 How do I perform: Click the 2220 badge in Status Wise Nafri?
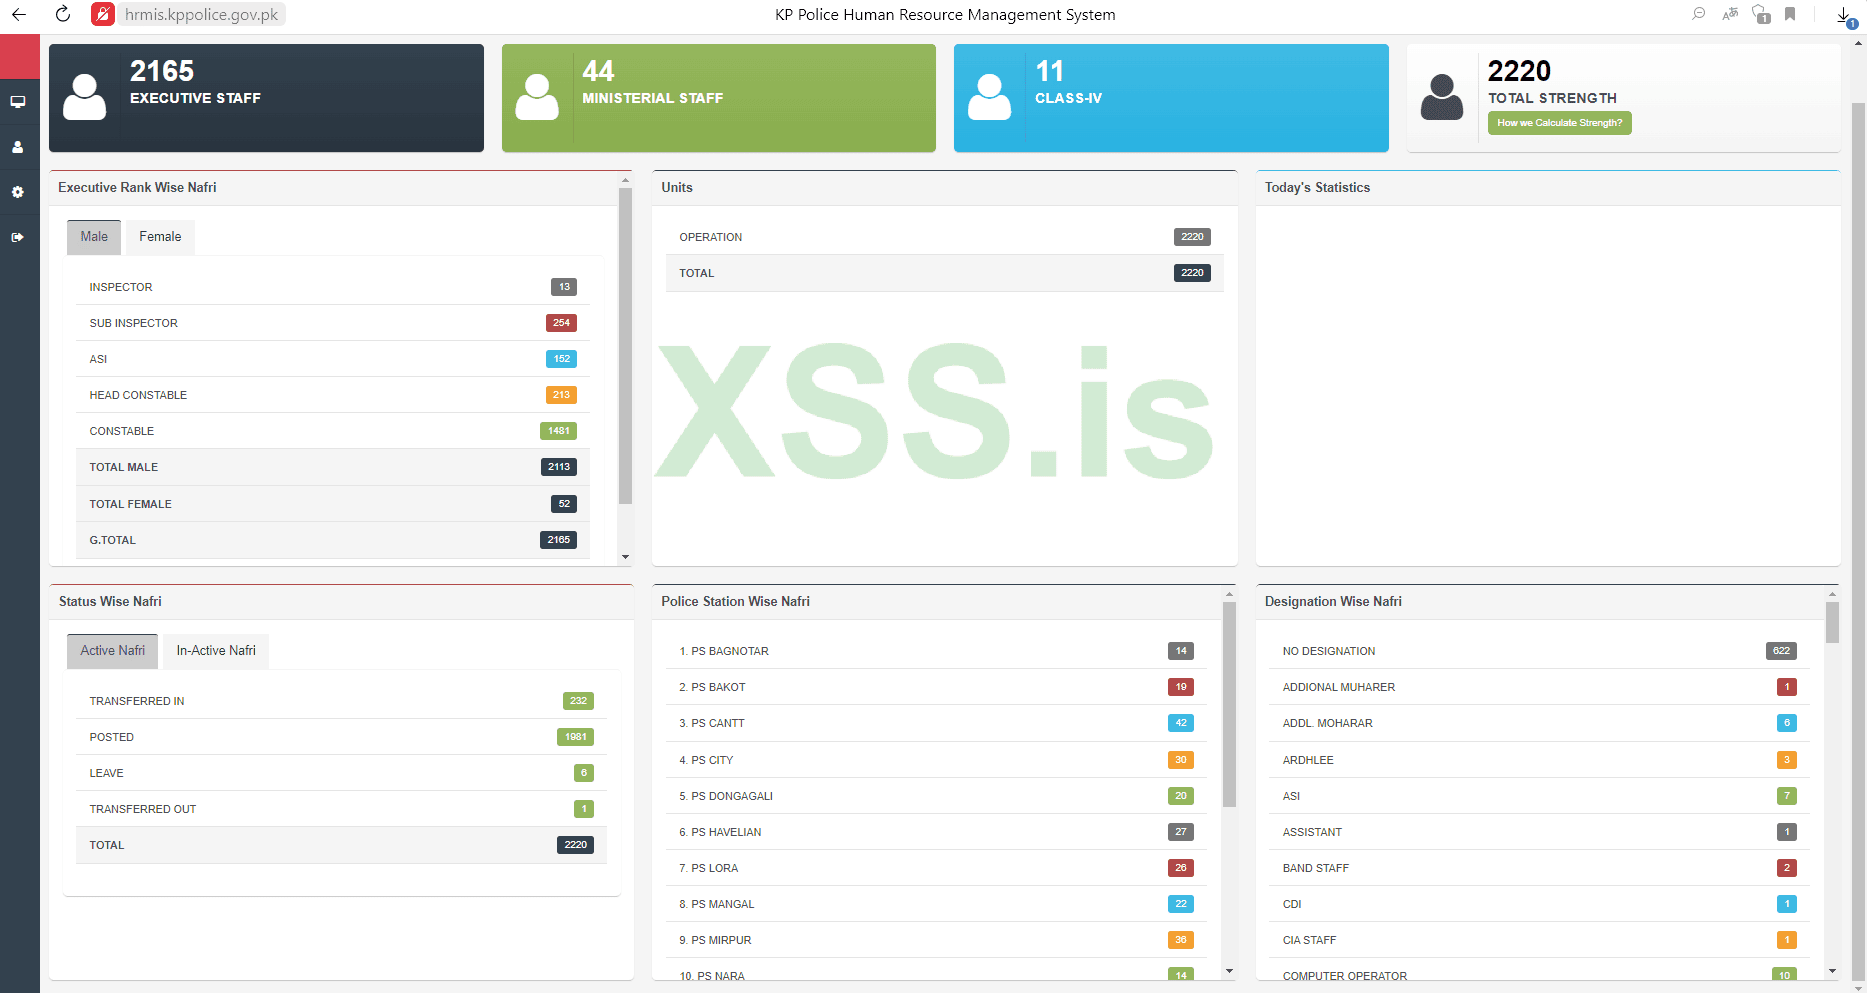(575, 845)
